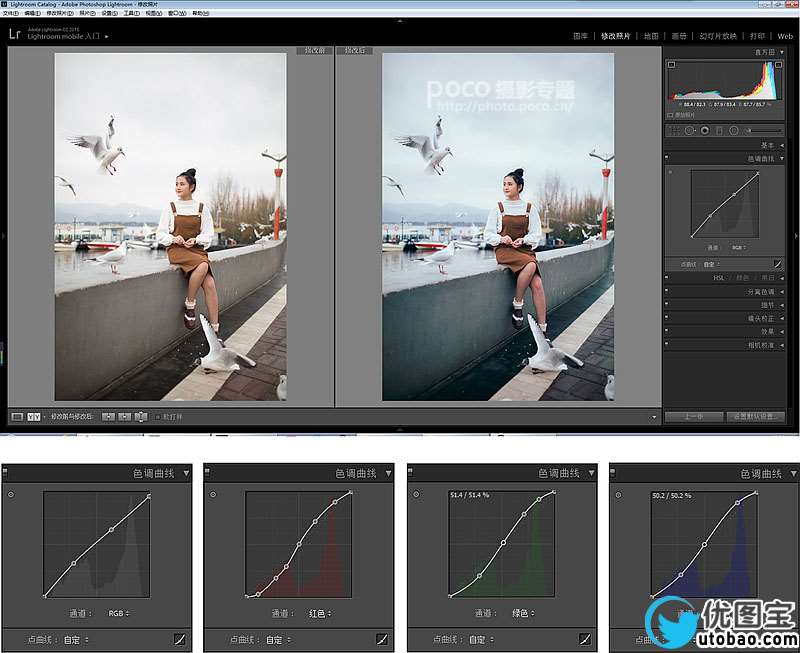This screenshot has height=653, width=800.
Task: Expand the 分离色调 panel
Action: 782,292
